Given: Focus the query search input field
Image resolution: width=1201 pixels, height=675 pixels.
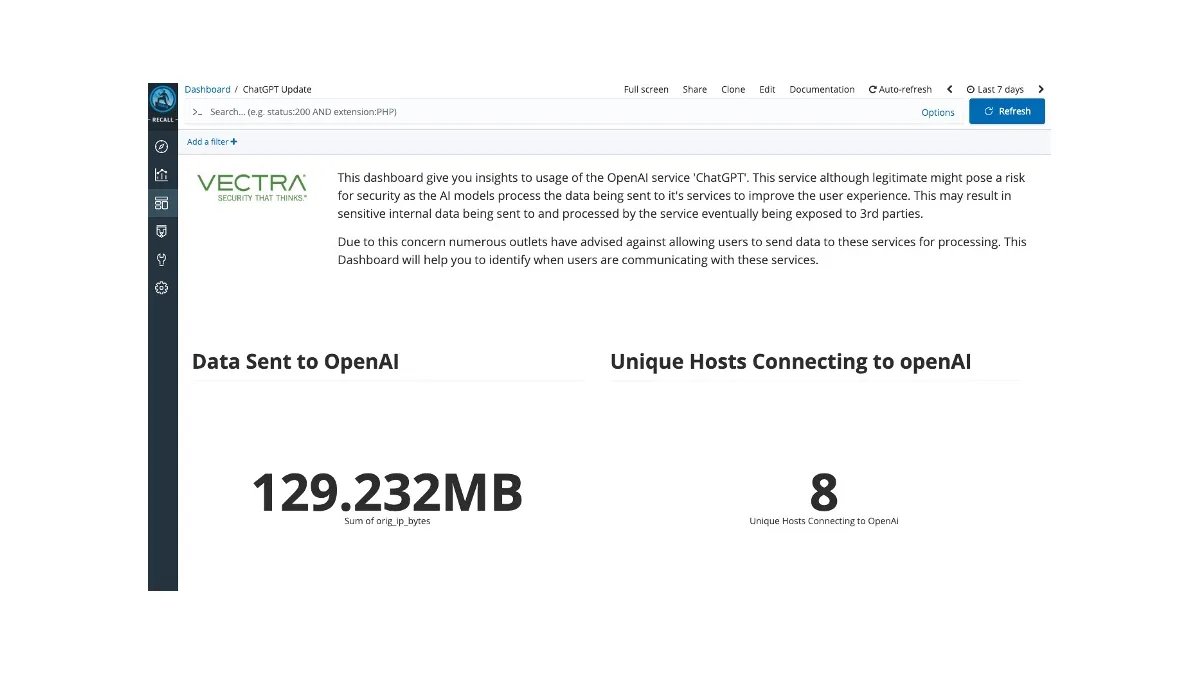Looking at the screenshot, I should 550,112.
